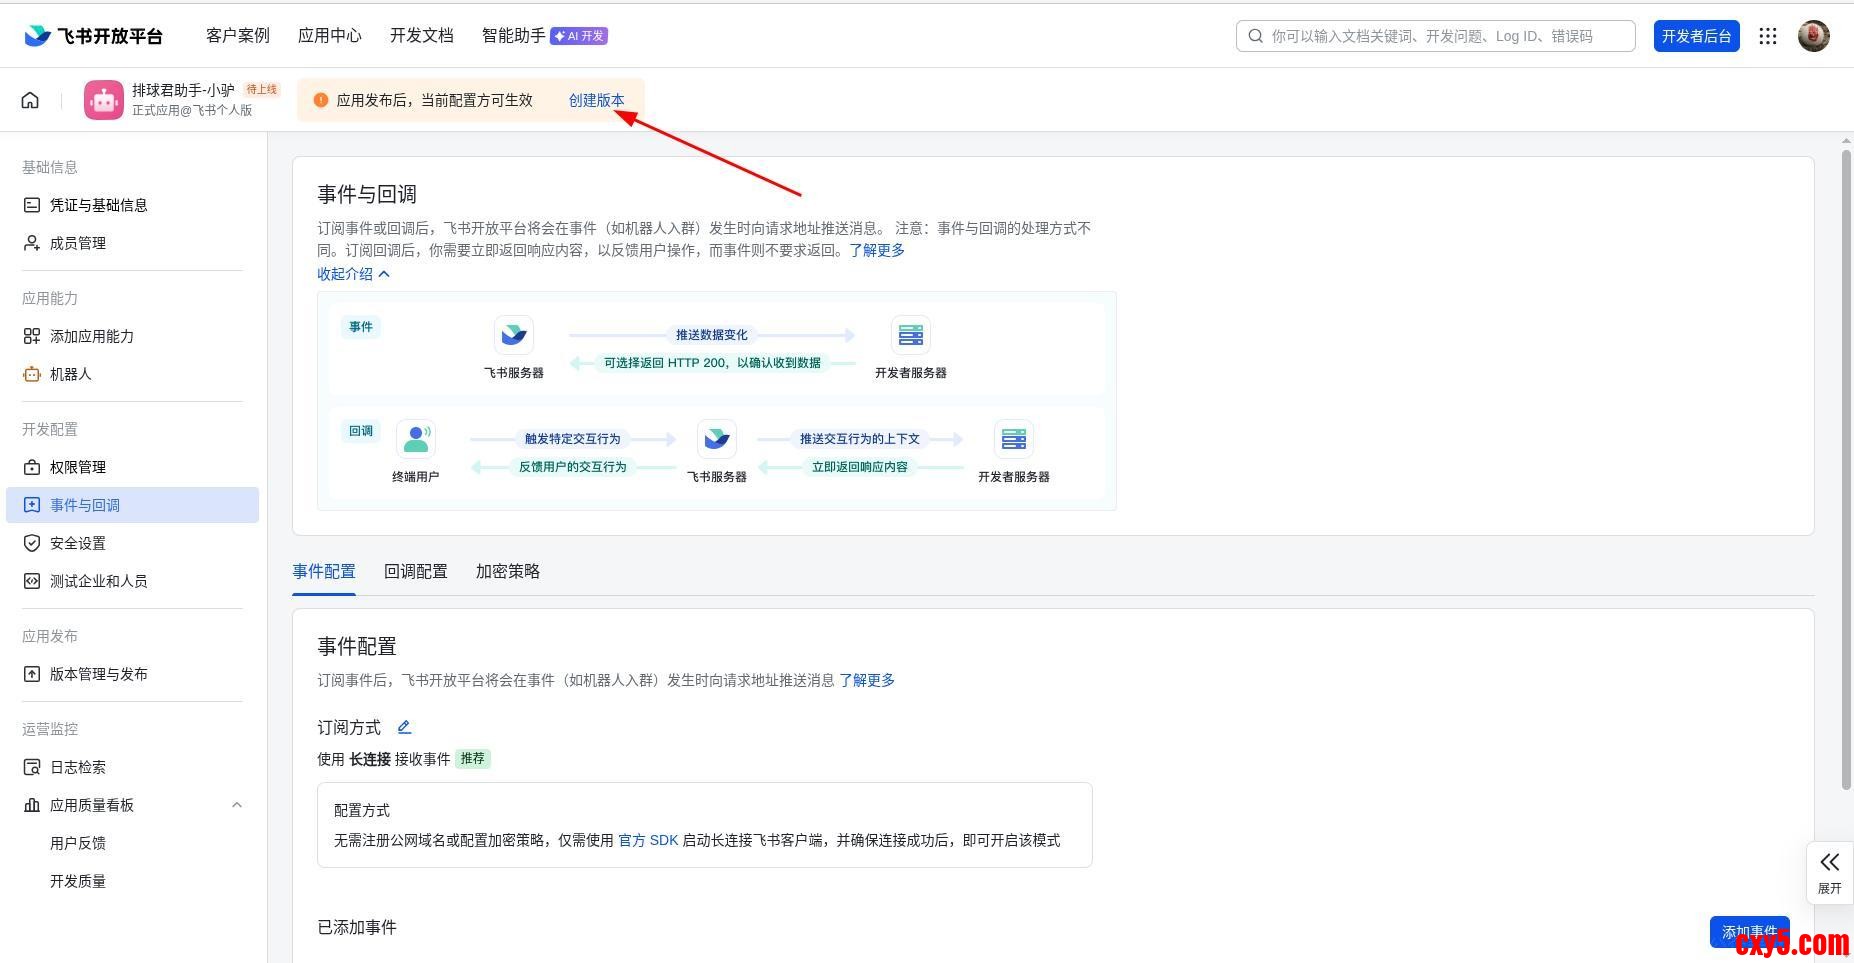Image resolution: width=1854 pixels, height=963 pixels.
Task: Collapse the 应用质量看板 submenu chevron
Action: [x=237, y=805]
